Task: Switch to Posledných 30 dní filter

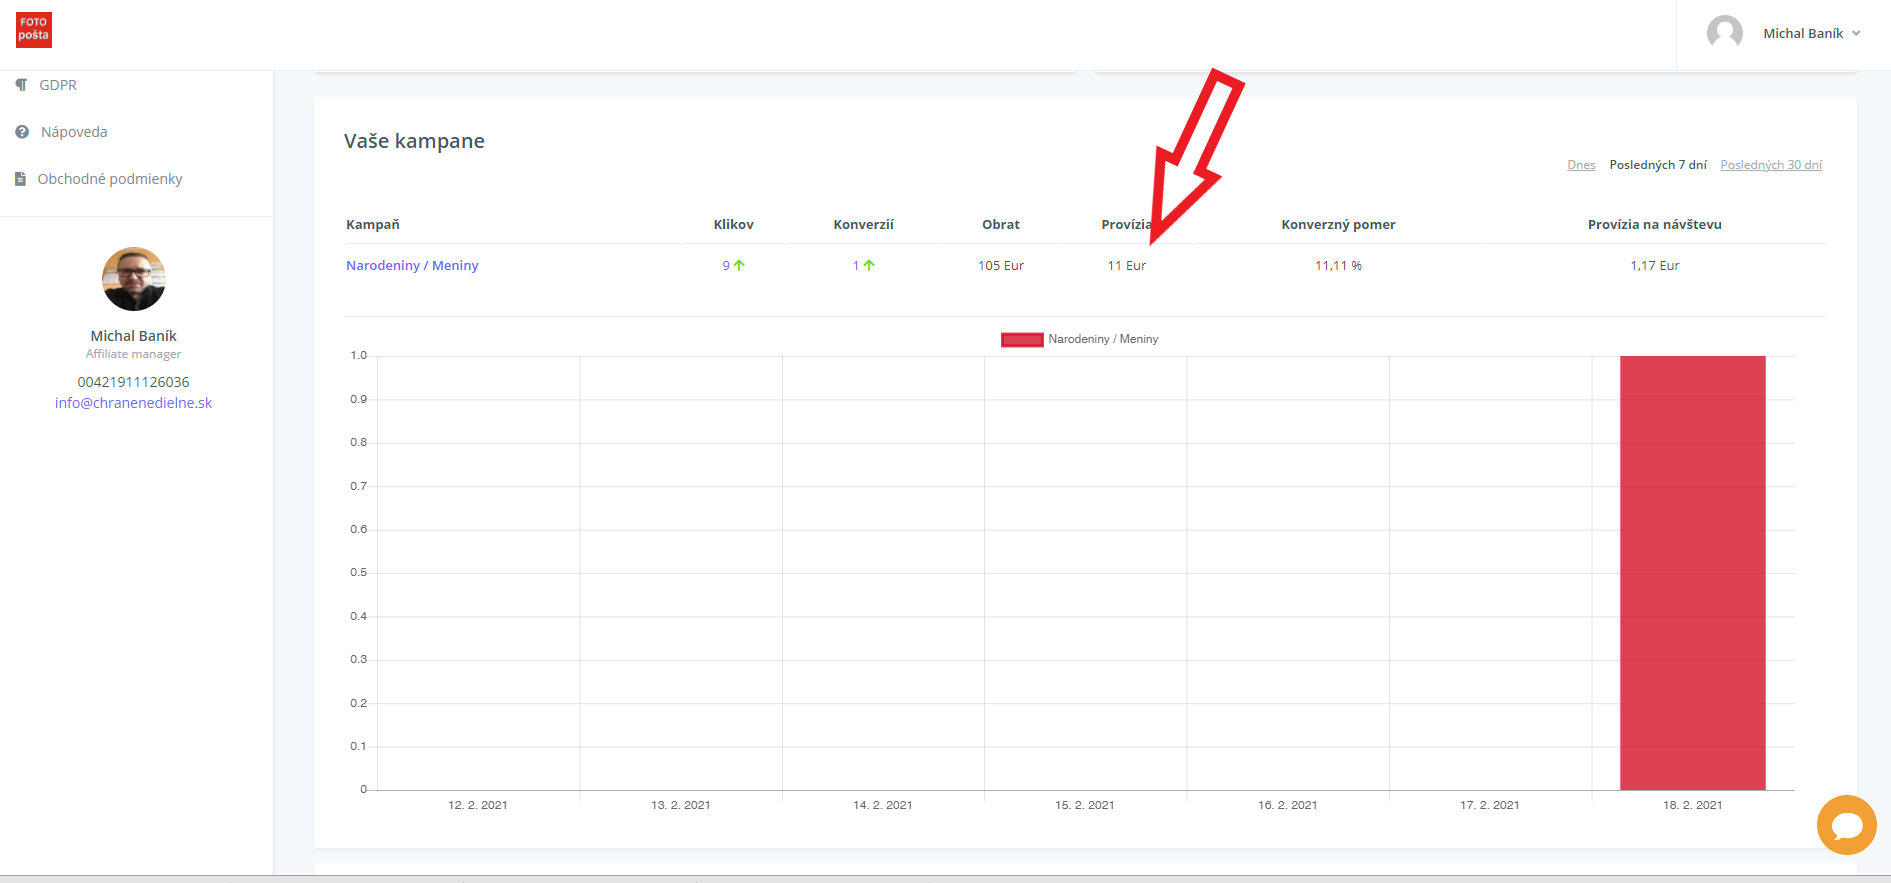Action: pyautogui.click(x=1770, y=165)
